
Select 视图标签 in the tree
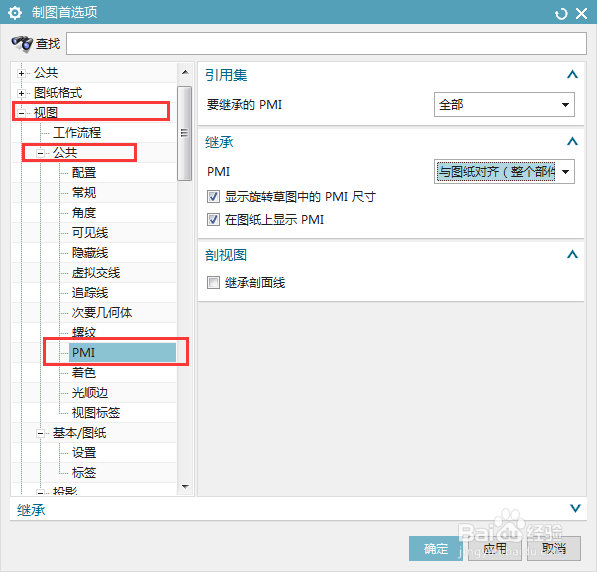(x=96, y=412)
